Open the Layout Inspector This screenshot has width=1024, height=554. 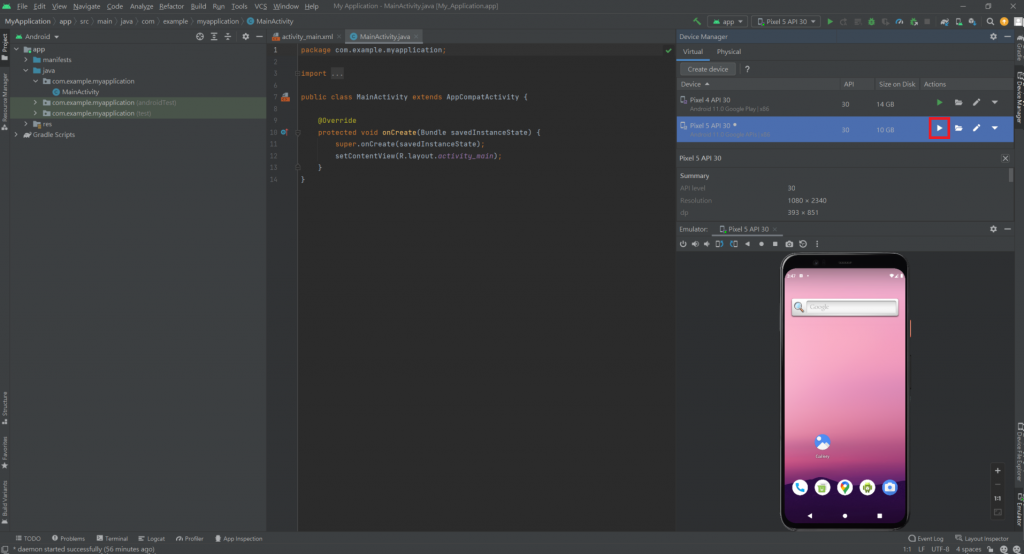[x=982, y=539]
